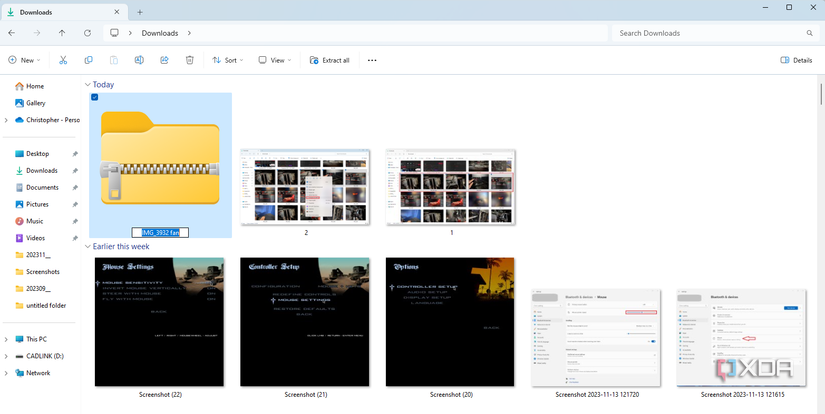825x414 pixels.
Task: Select CADLINK (D:) drive in sidebar
Action: pyautogui.click(x=39, y=356)
